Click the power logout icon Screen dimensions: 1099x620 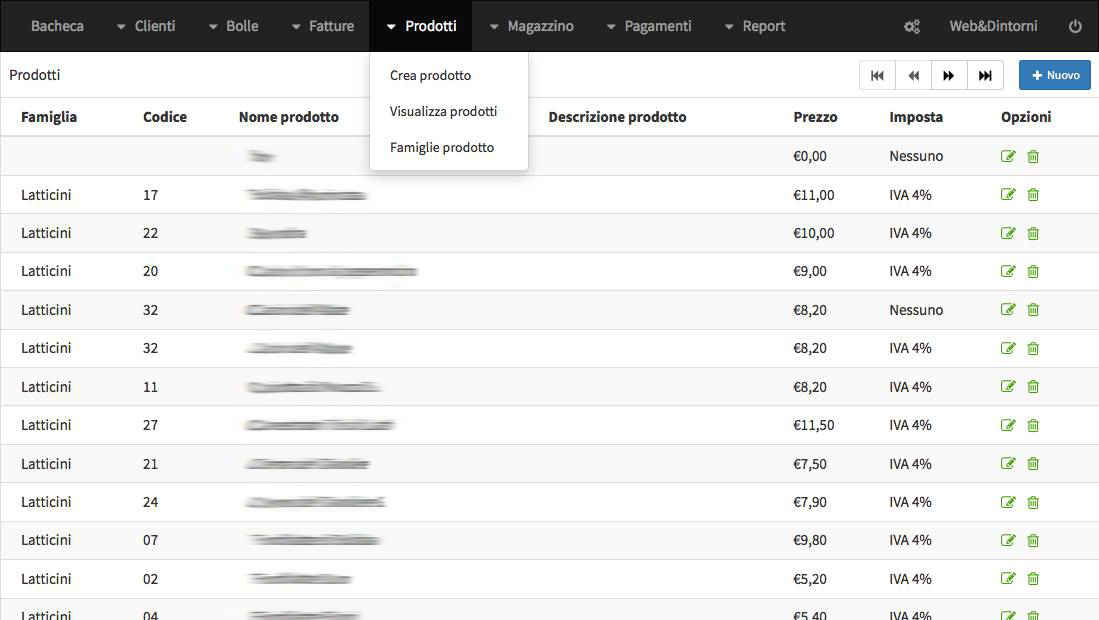(x=1074, y=27)
